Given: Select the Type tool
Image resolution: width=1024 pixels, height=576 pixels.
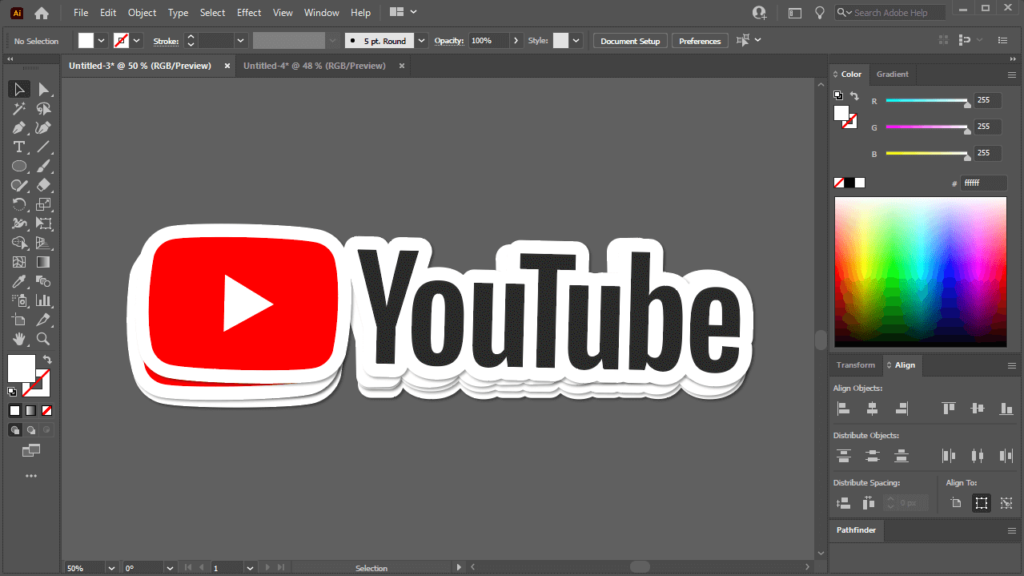Looking at the screenshot, I should pos(18,147).
